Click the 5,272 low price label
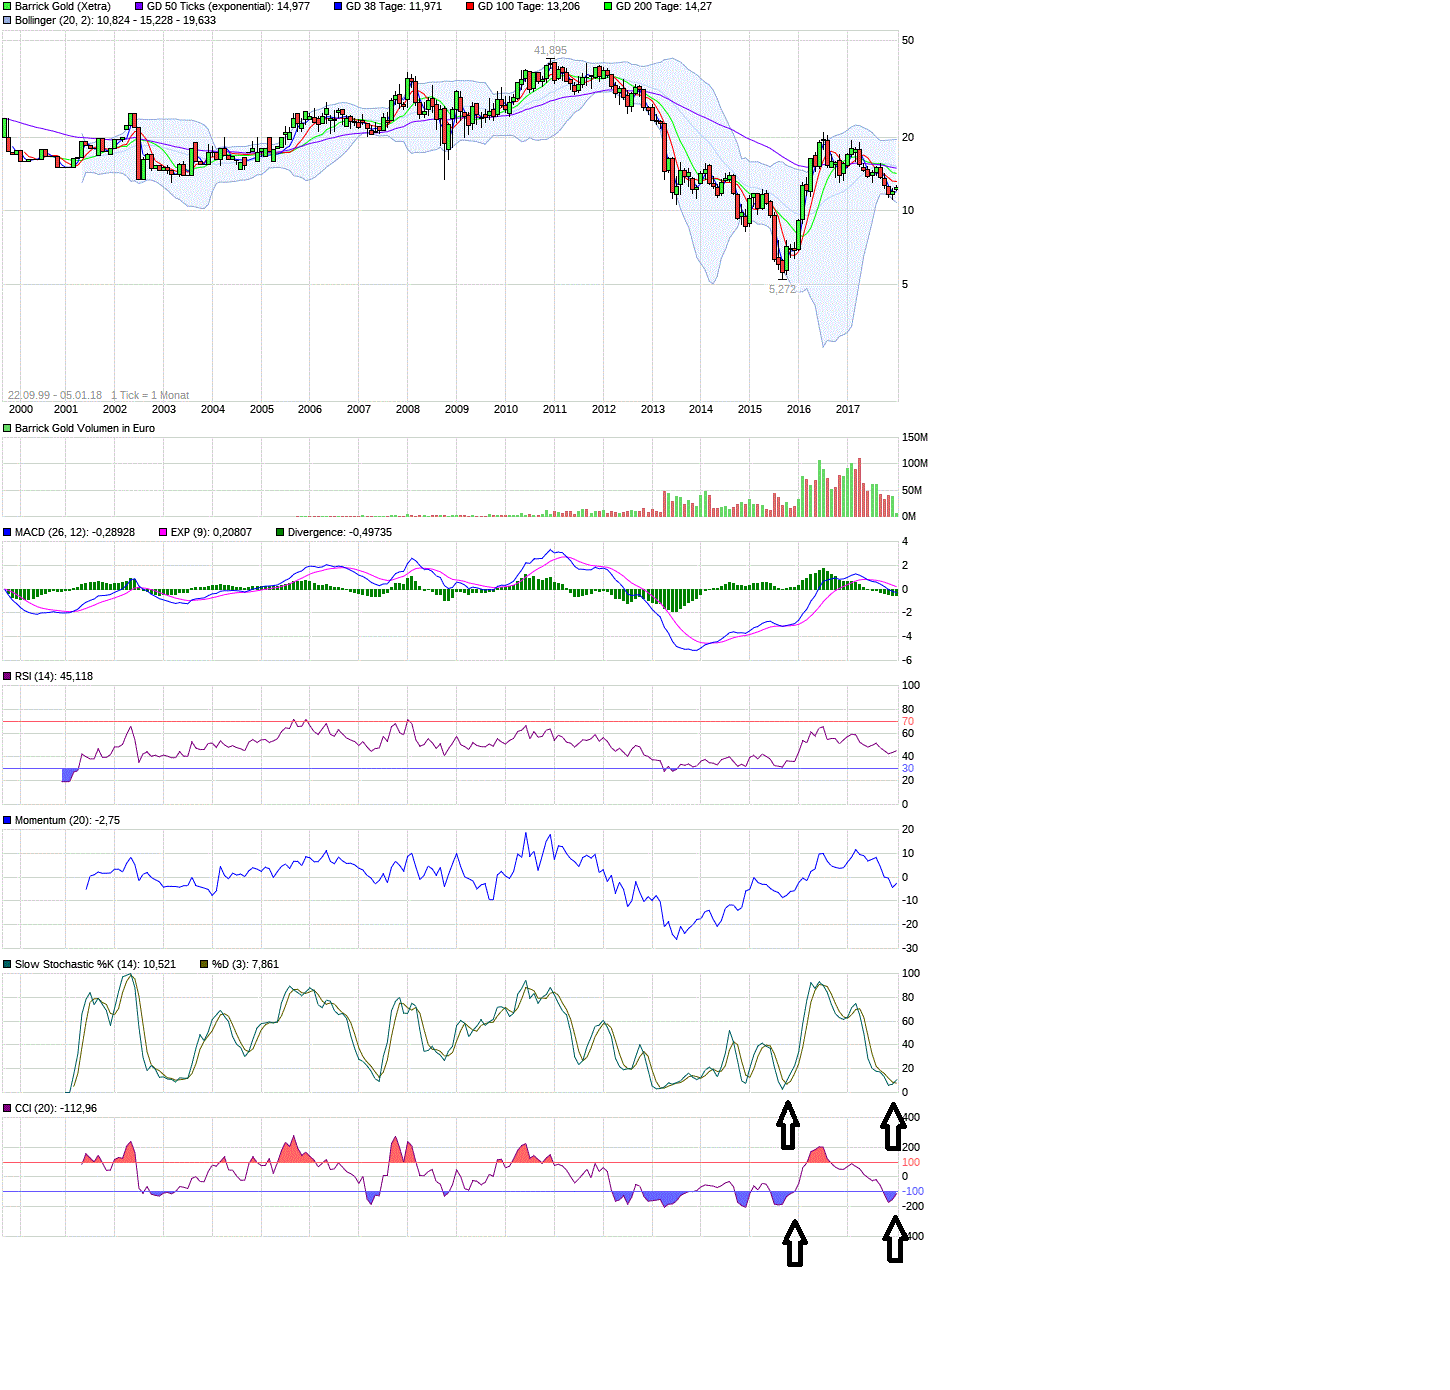The height and width of the screenshot is (1390, 1450). click(x=781, y=289)
